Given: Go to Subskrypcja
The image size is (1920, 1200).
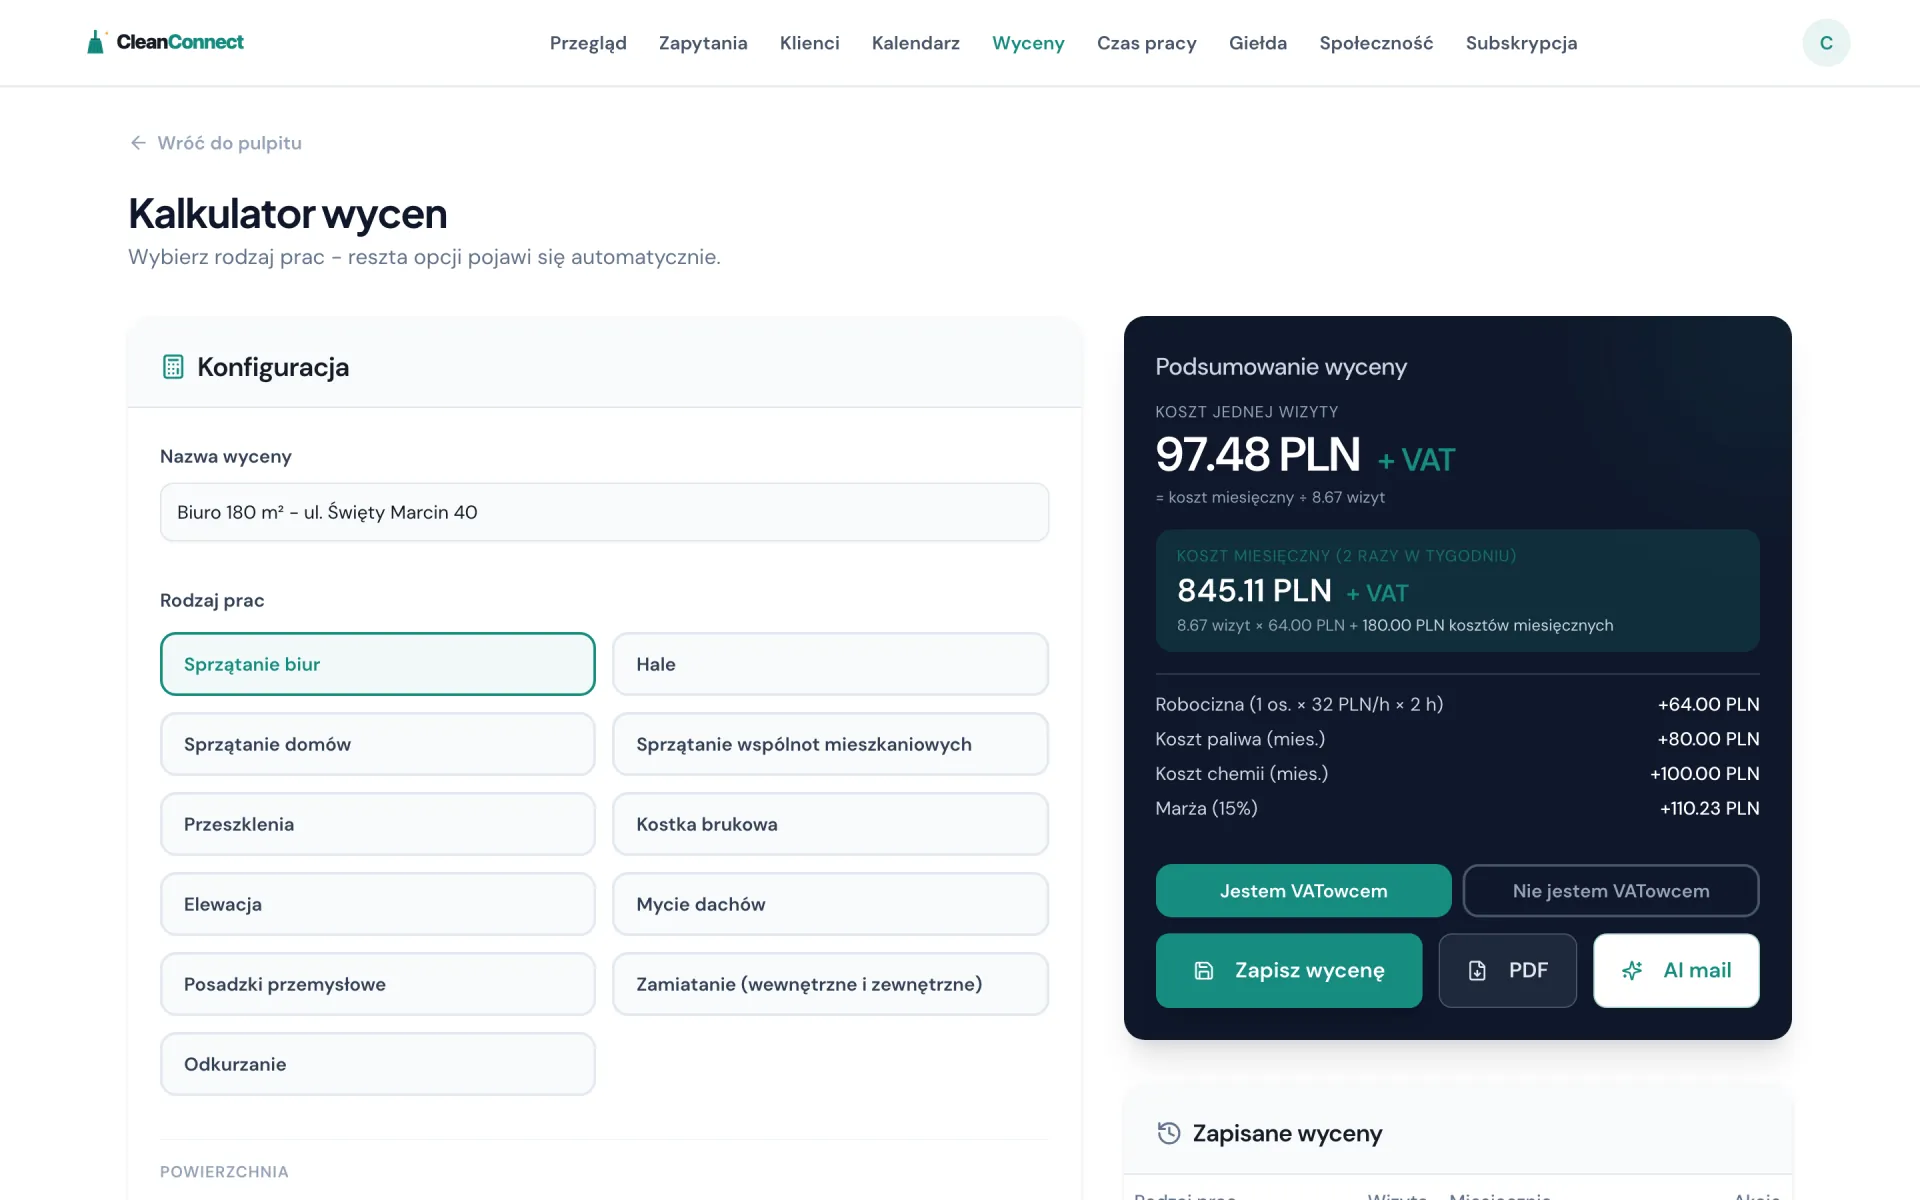Looking at the screenshot, I should pyautogui.click(x=1521, y=43).
